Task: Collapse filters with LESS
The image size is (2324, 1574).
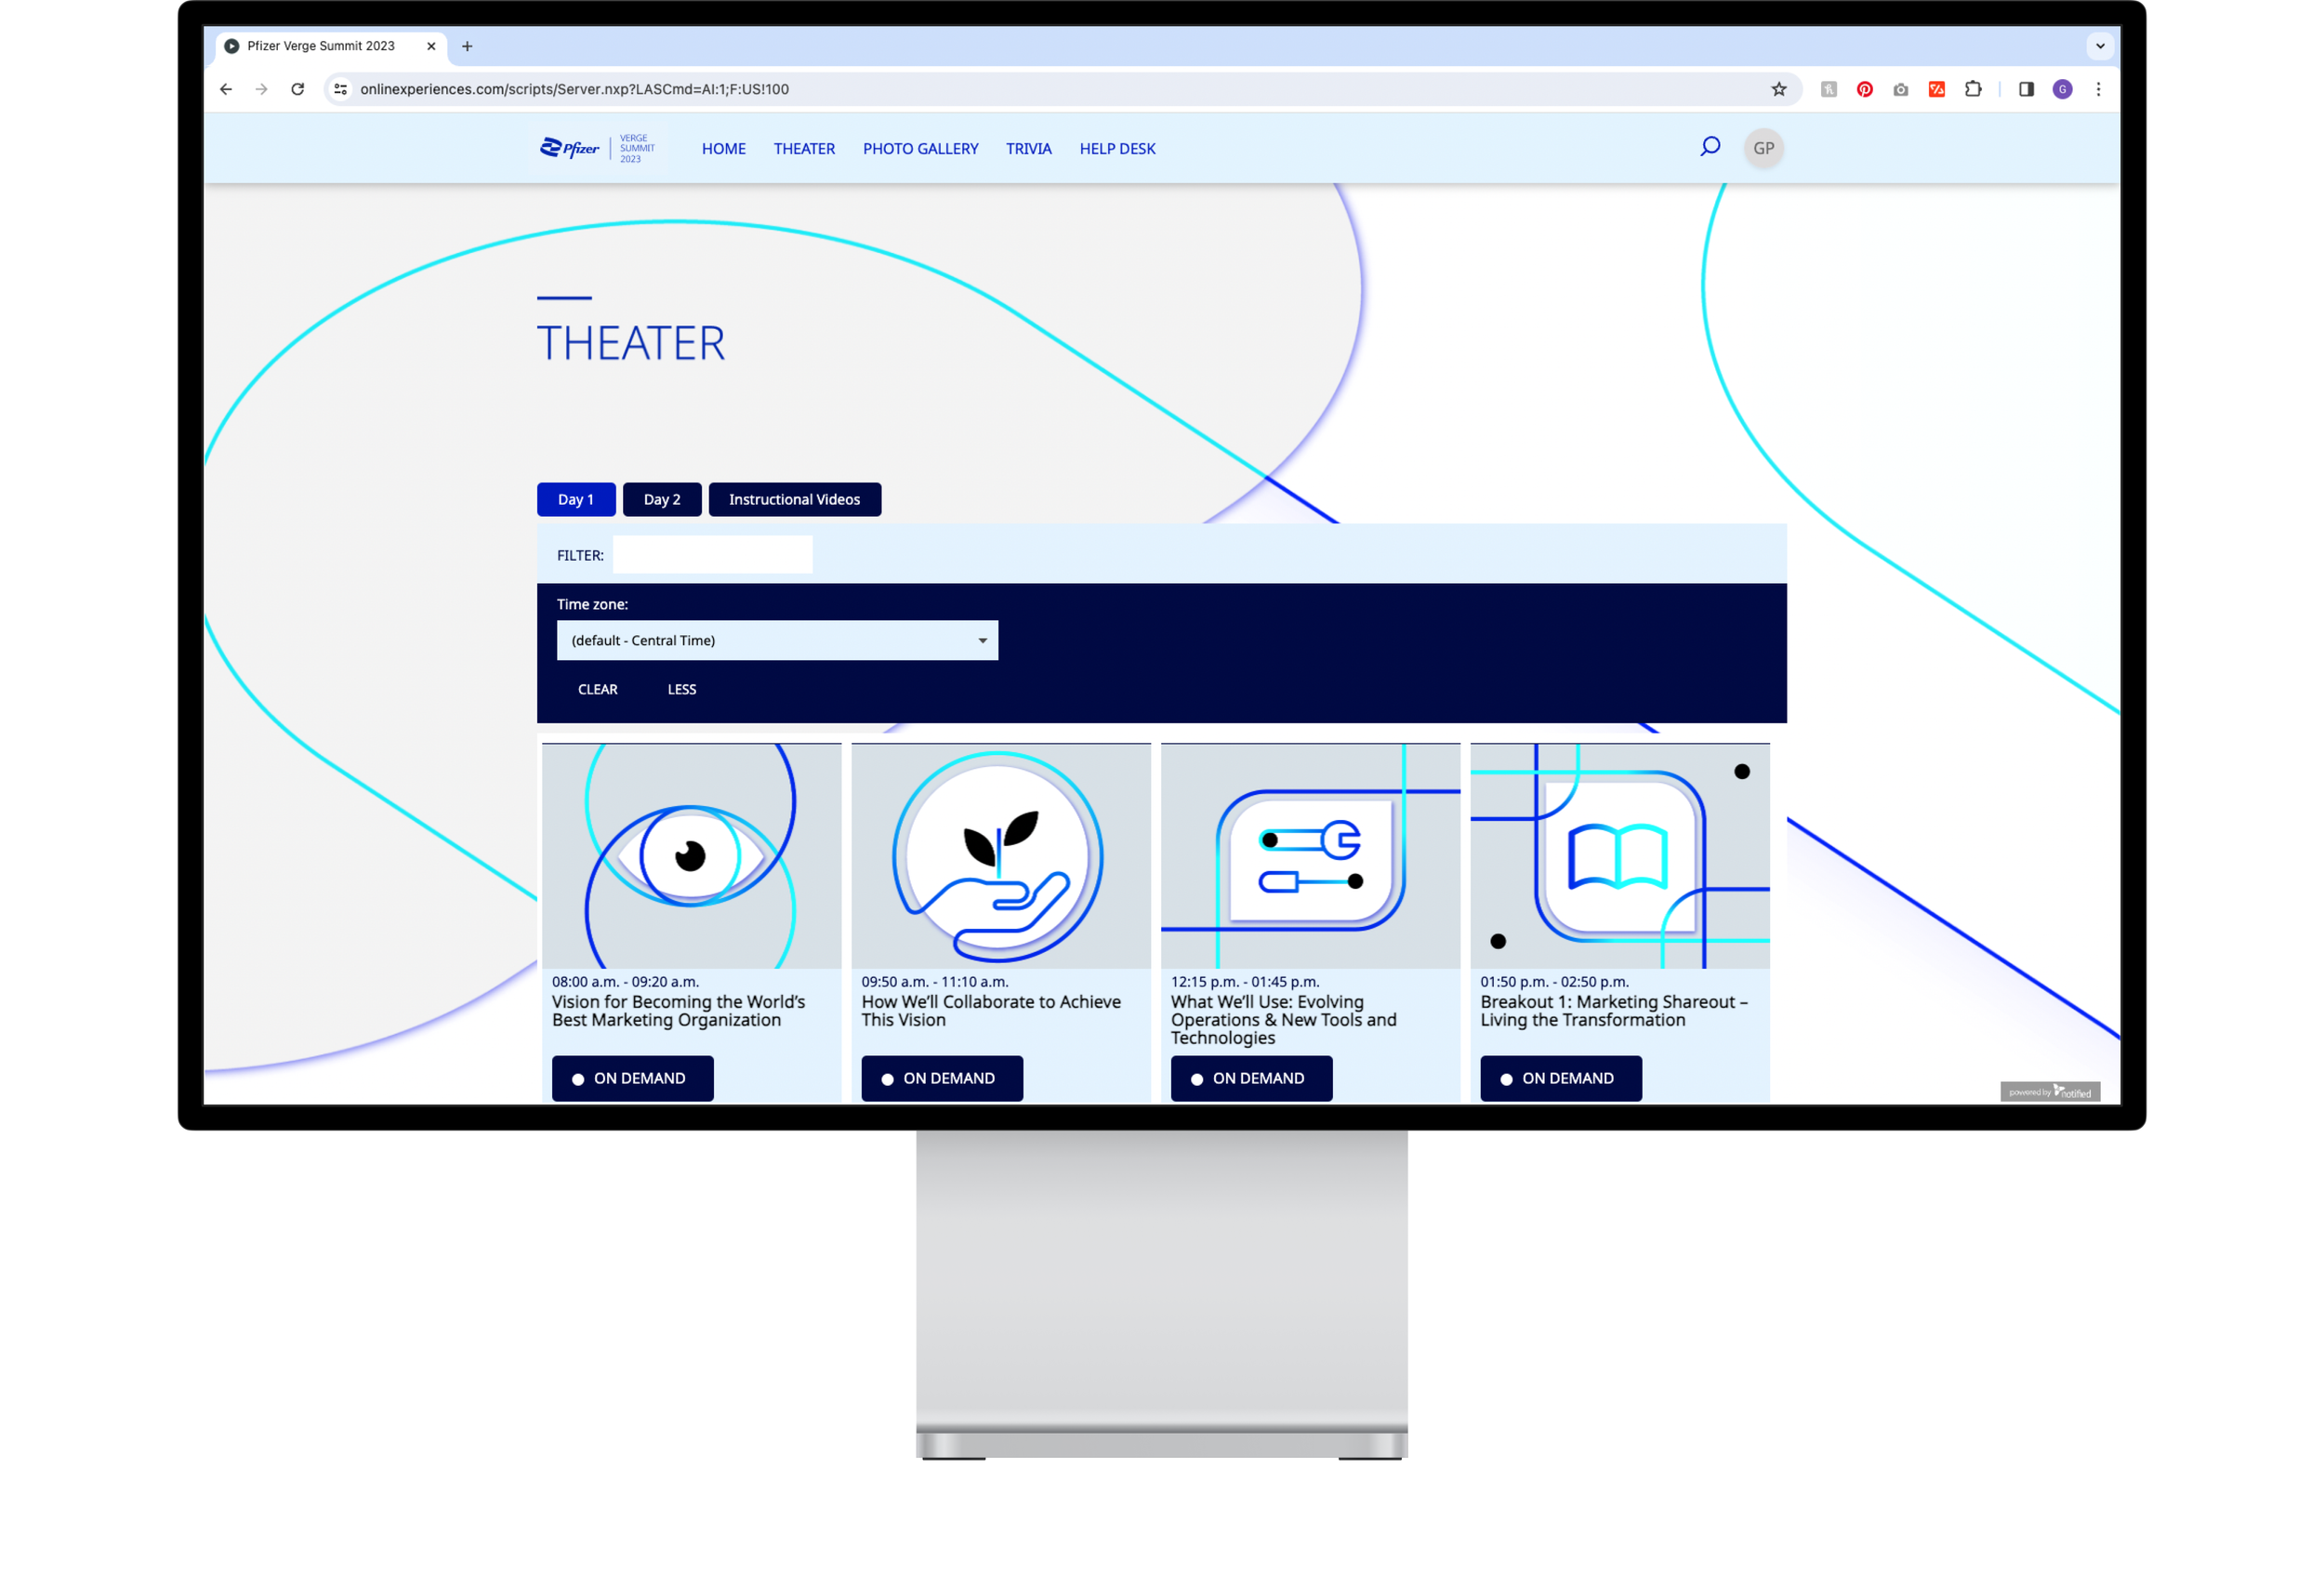Action: tap(681, 689)
